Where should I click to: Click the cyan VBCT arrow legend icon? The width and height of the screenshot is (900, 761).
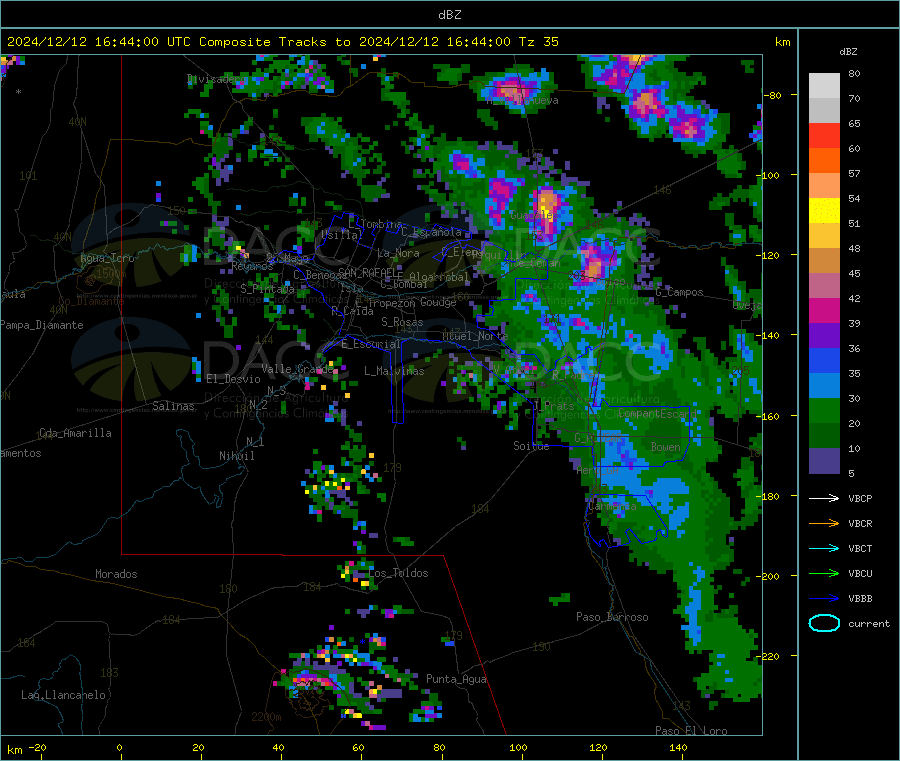pos(824,549)
